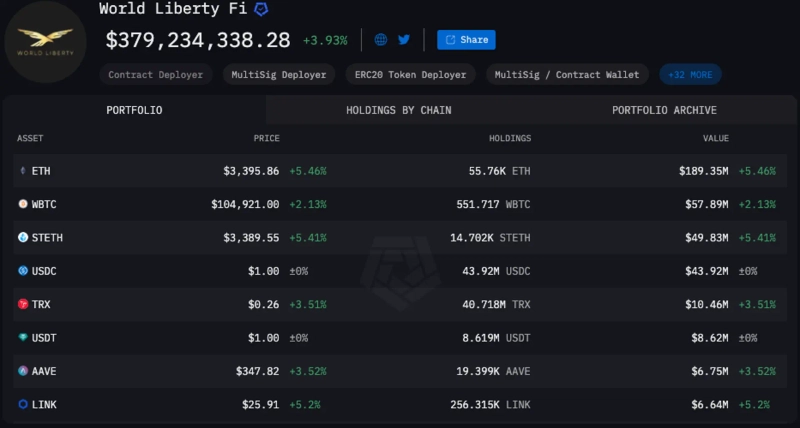Select the ERC20 Token Deployer tag
800x428 pixels.
[x=410, y=74]
